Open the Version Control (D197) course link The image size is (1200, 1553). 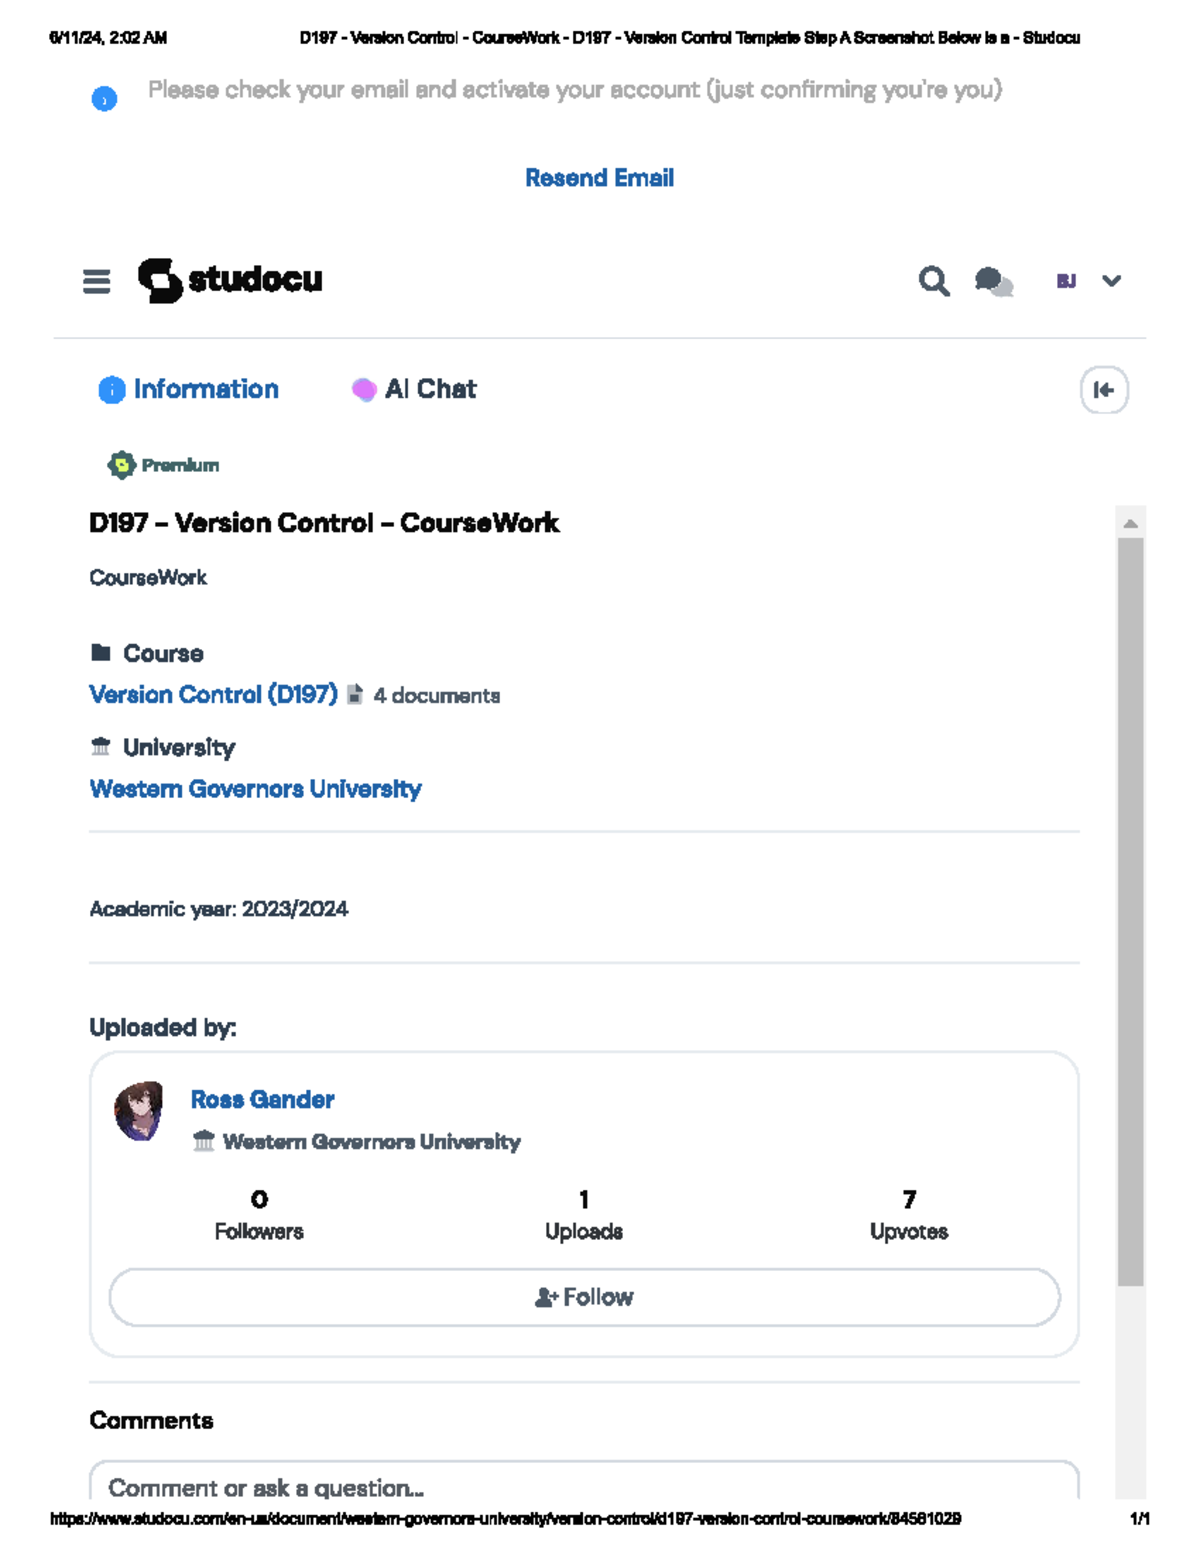pyautogui.click(x=213, y=694)
